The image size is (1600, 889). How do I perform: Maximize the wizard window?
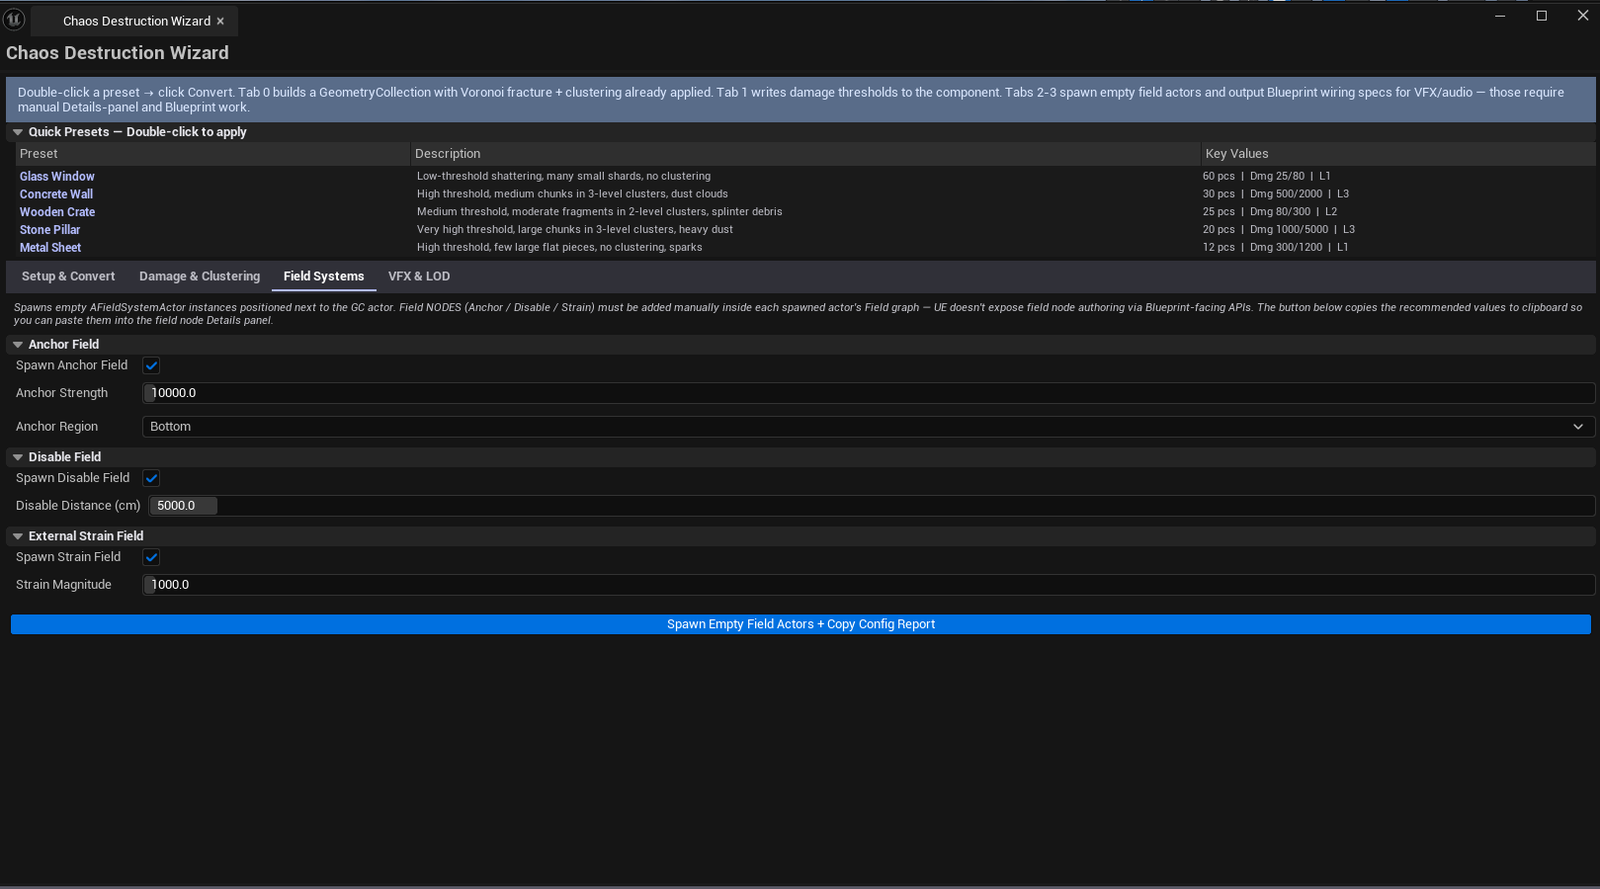pos(1541,15)
